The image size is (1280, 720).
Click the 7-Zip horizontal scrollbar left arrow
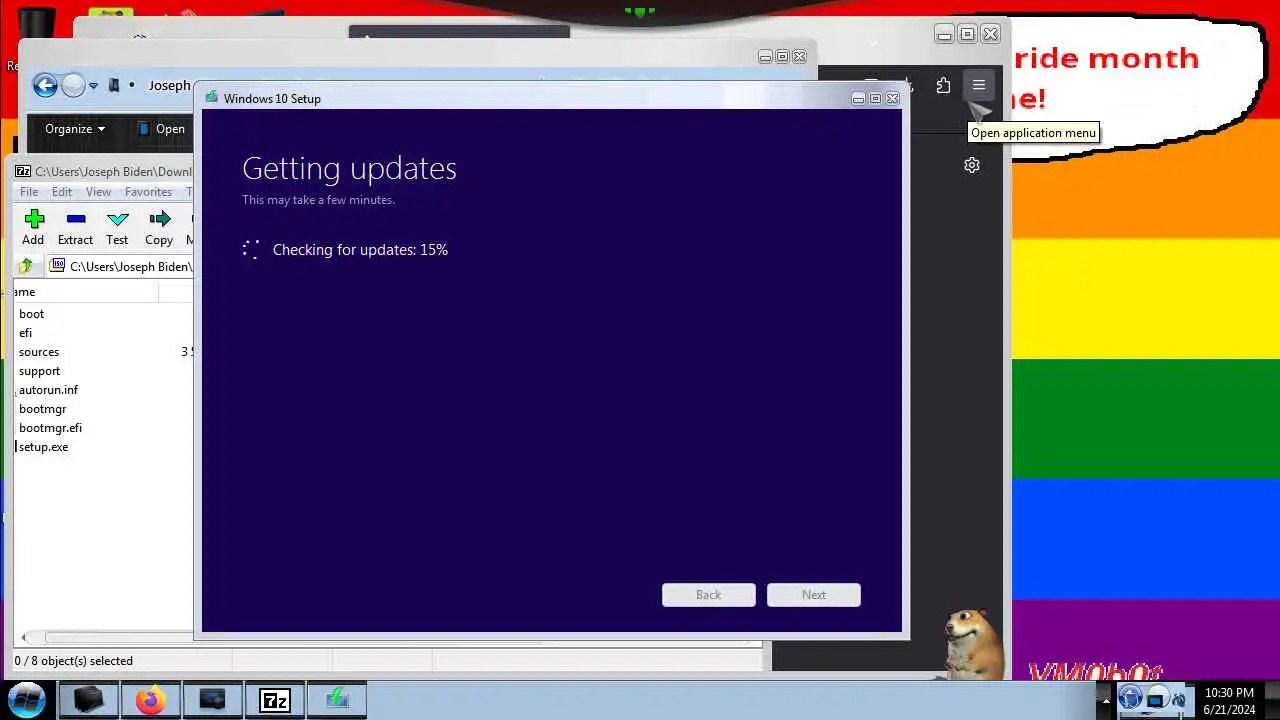24,637
